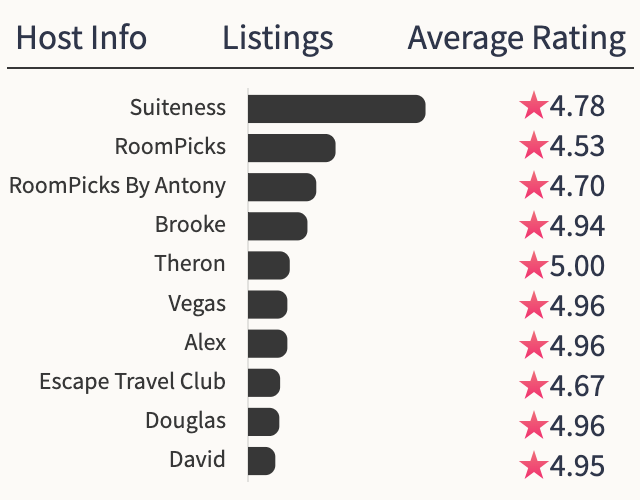Select the Suiteness host name

pos(178,107)
